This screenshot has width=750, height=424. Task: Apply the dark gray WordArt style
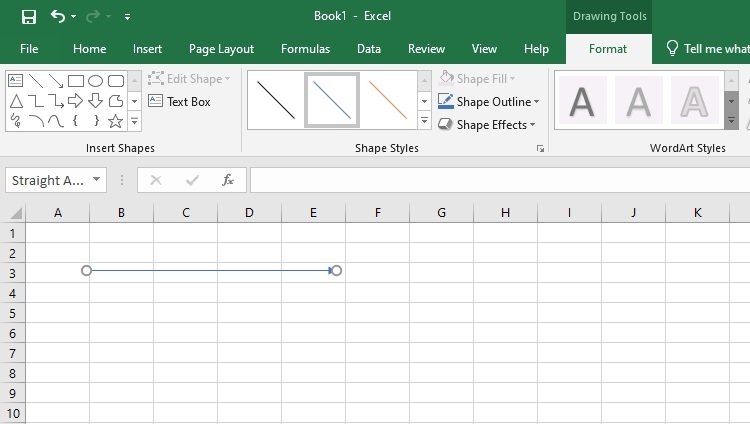(x=582, y=101)
